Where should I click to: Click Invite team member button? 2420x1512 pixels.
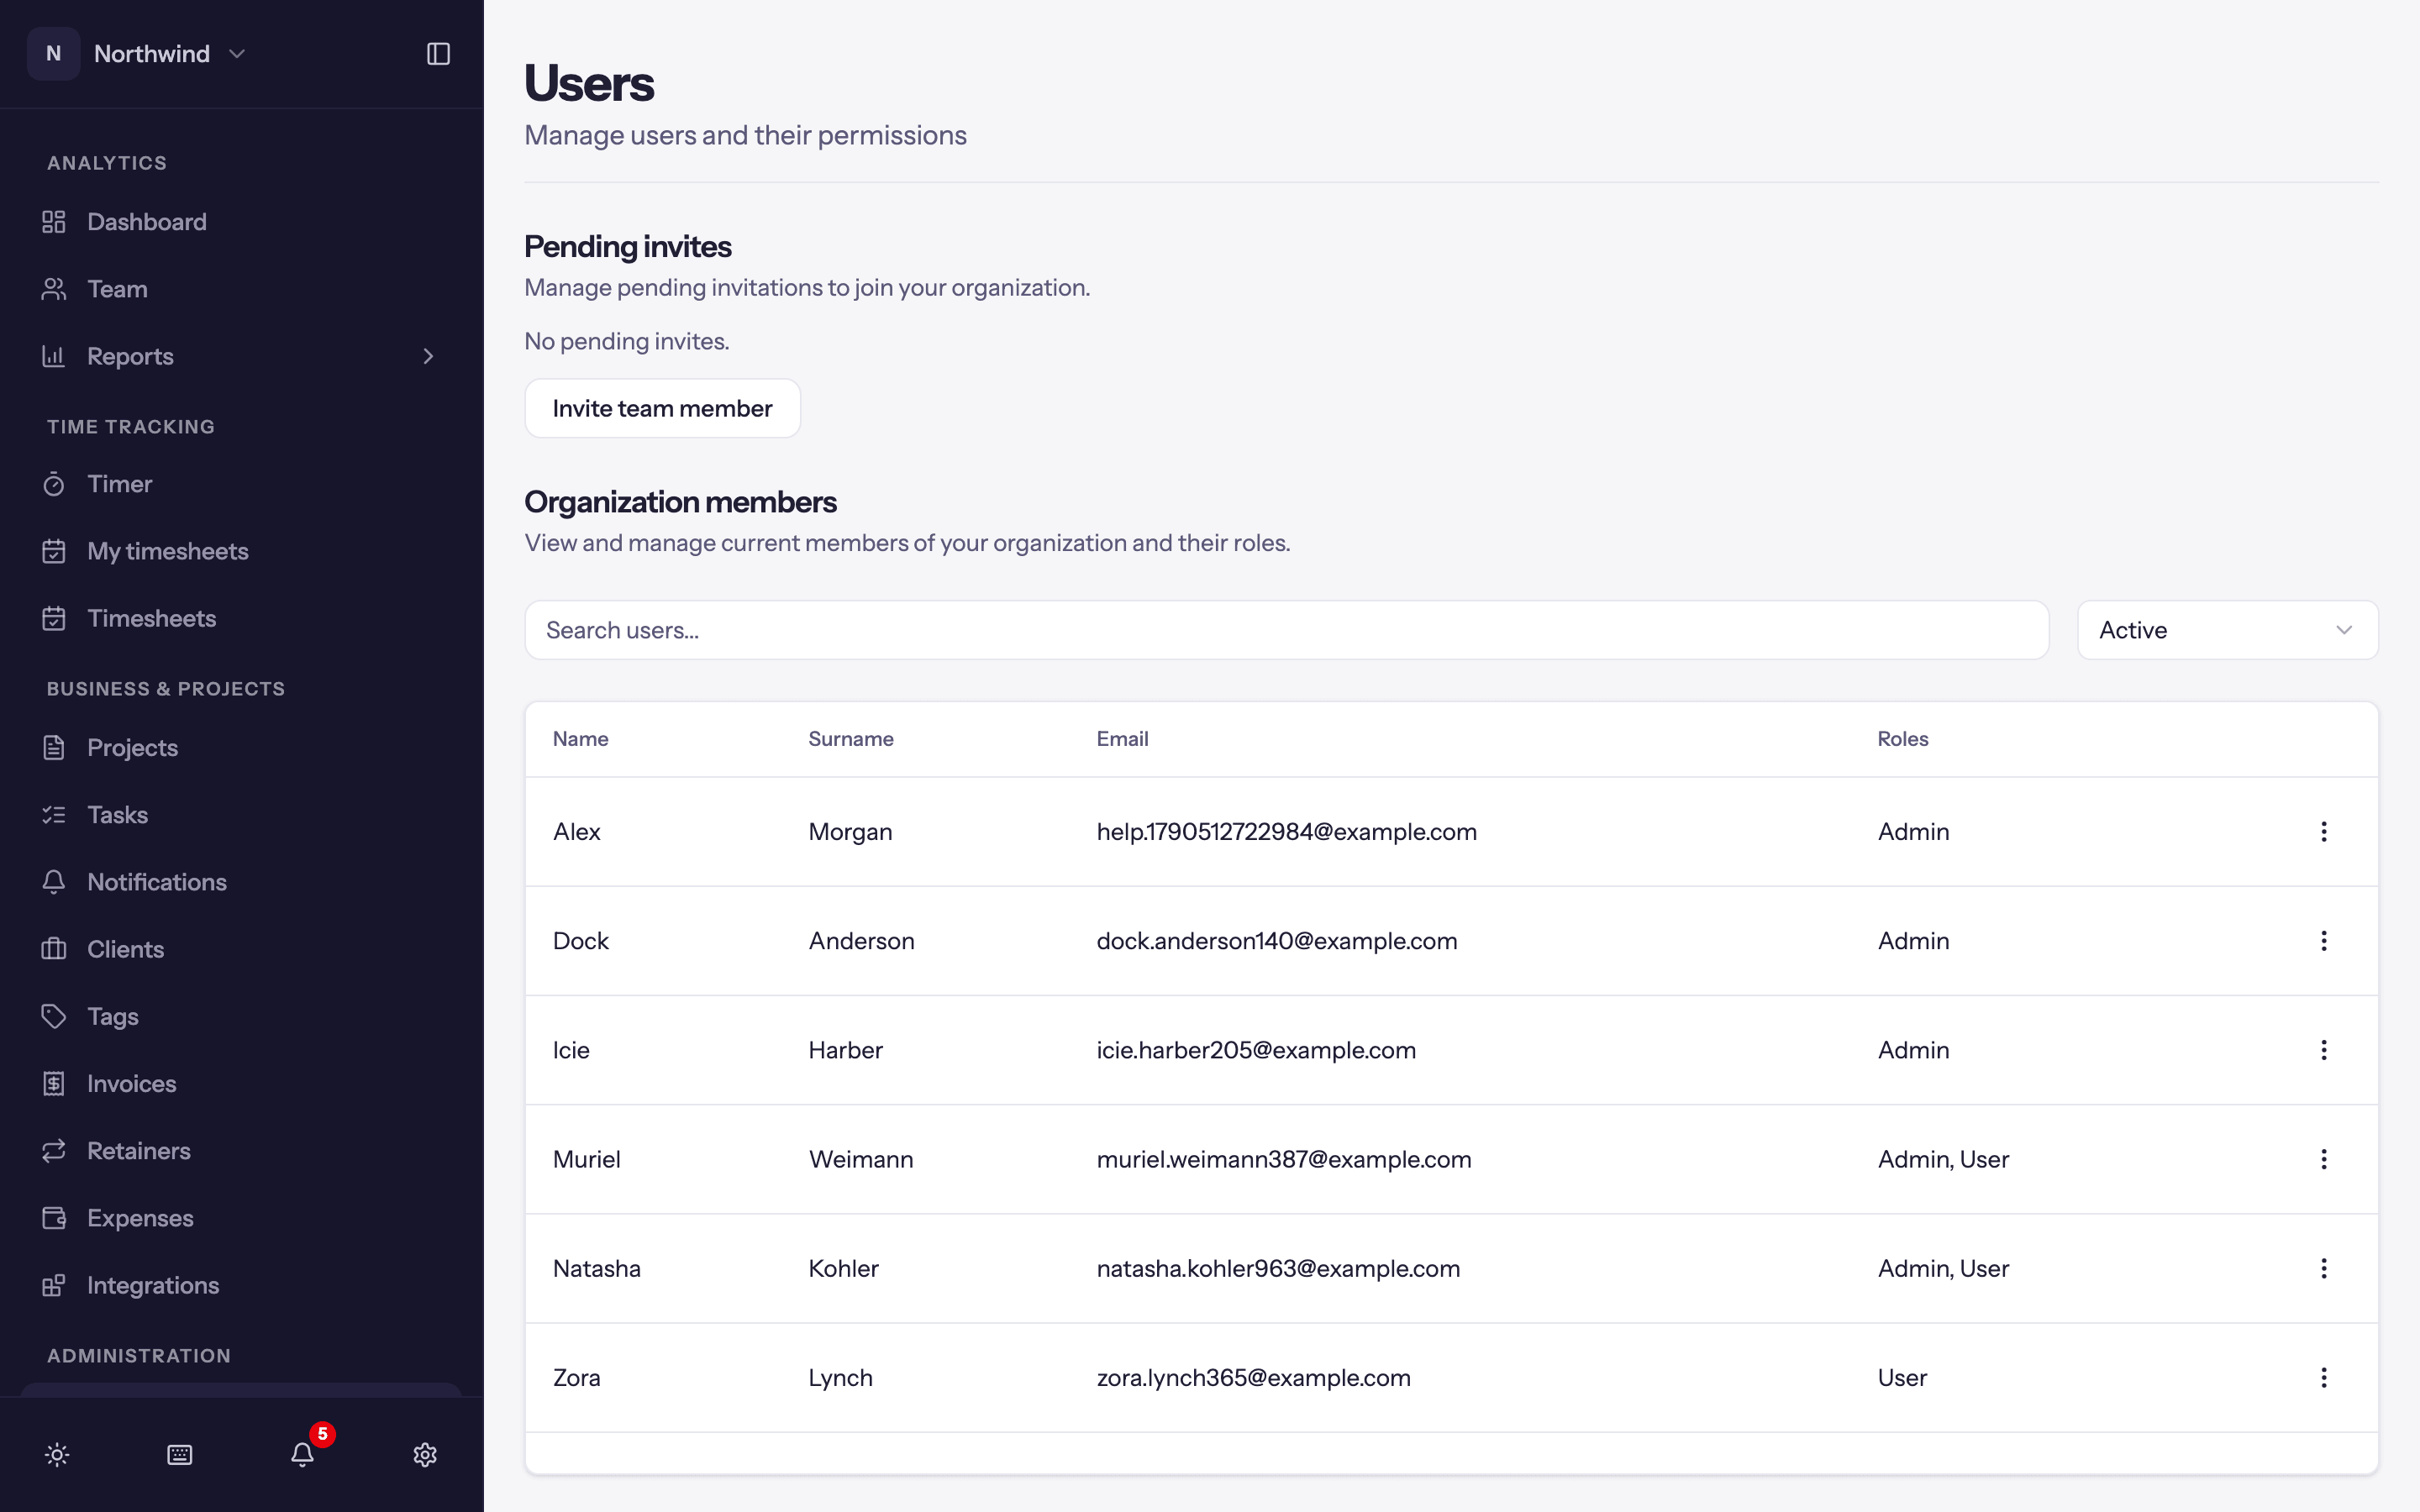662,408
